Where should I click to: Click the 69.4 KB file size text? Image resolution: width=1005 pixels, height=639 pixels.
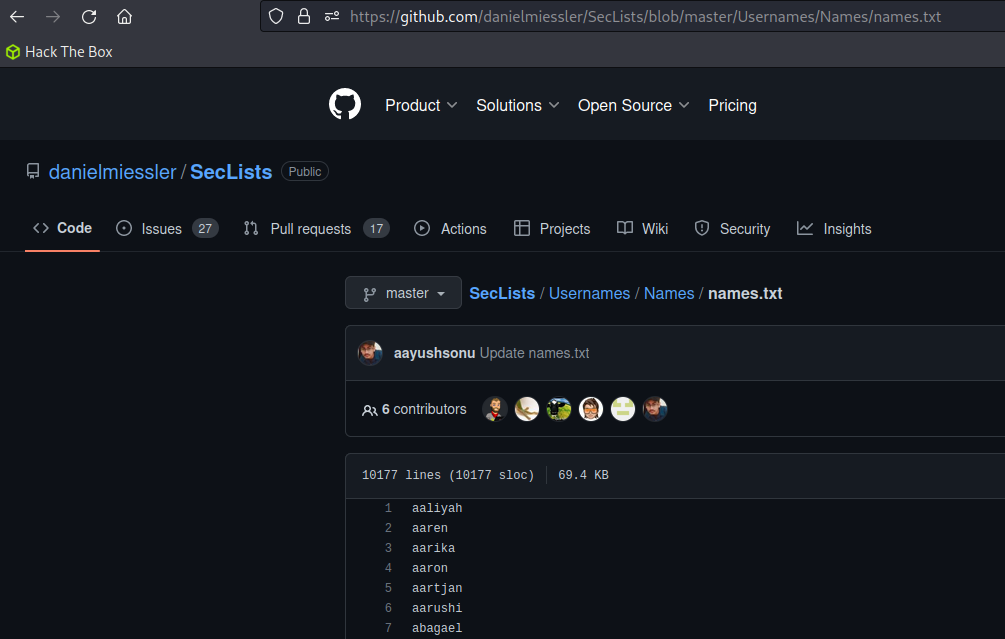[583, 475]
